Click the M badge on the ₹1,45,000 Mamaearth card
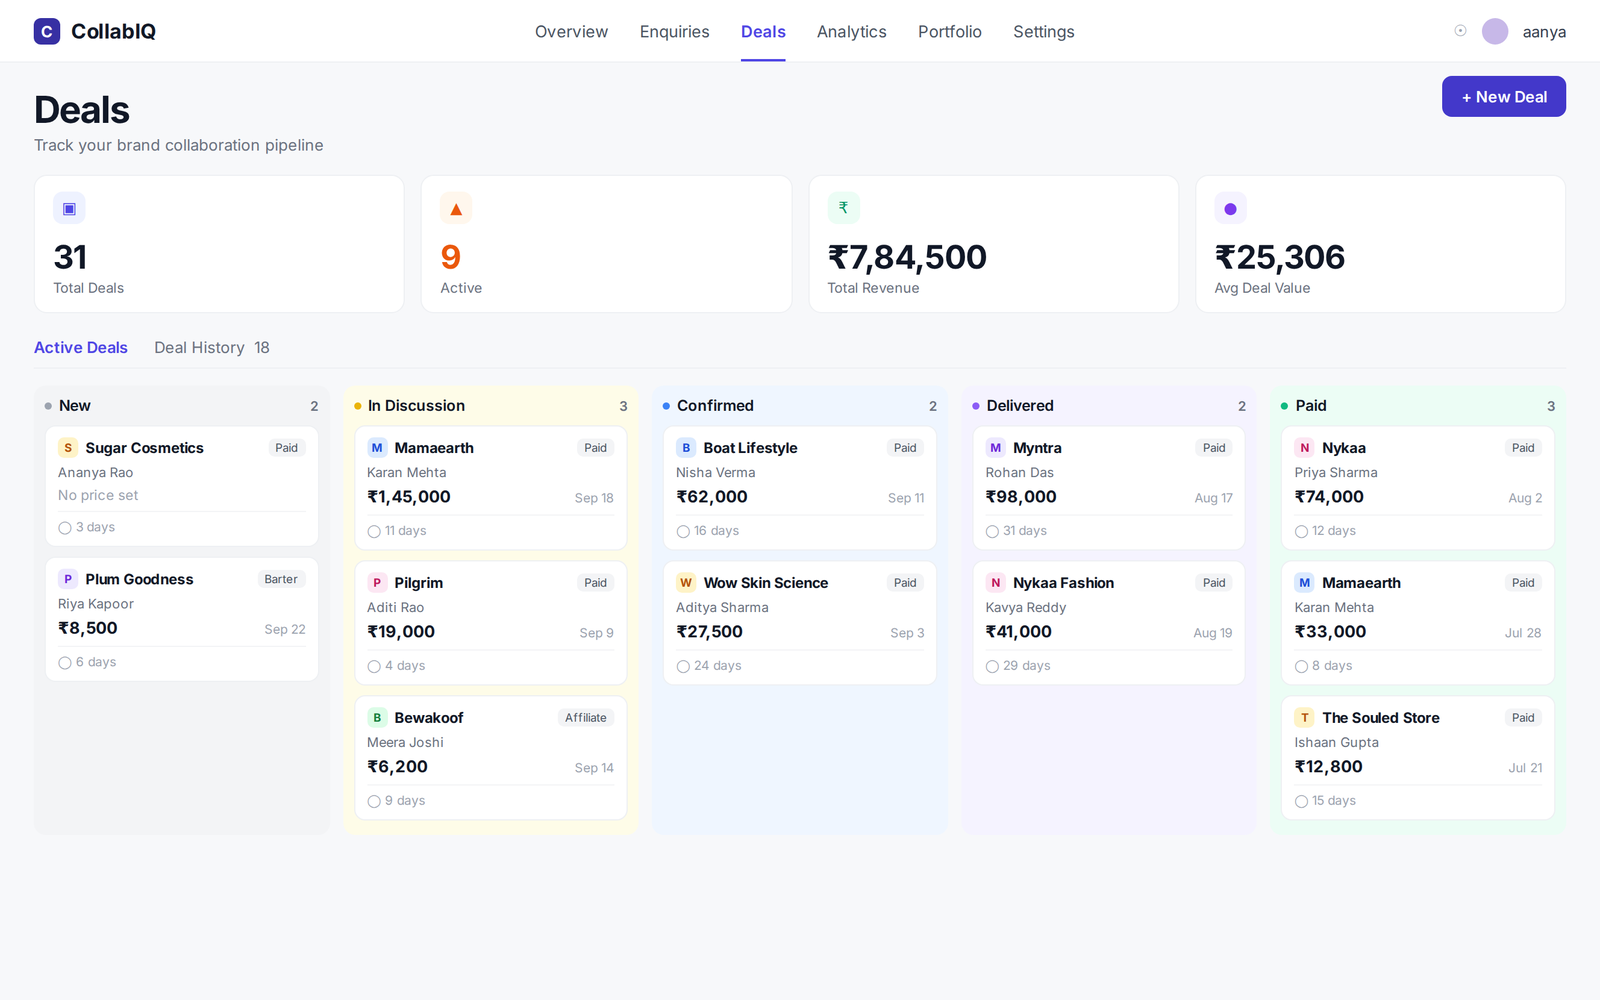 (x=377, y=448)
